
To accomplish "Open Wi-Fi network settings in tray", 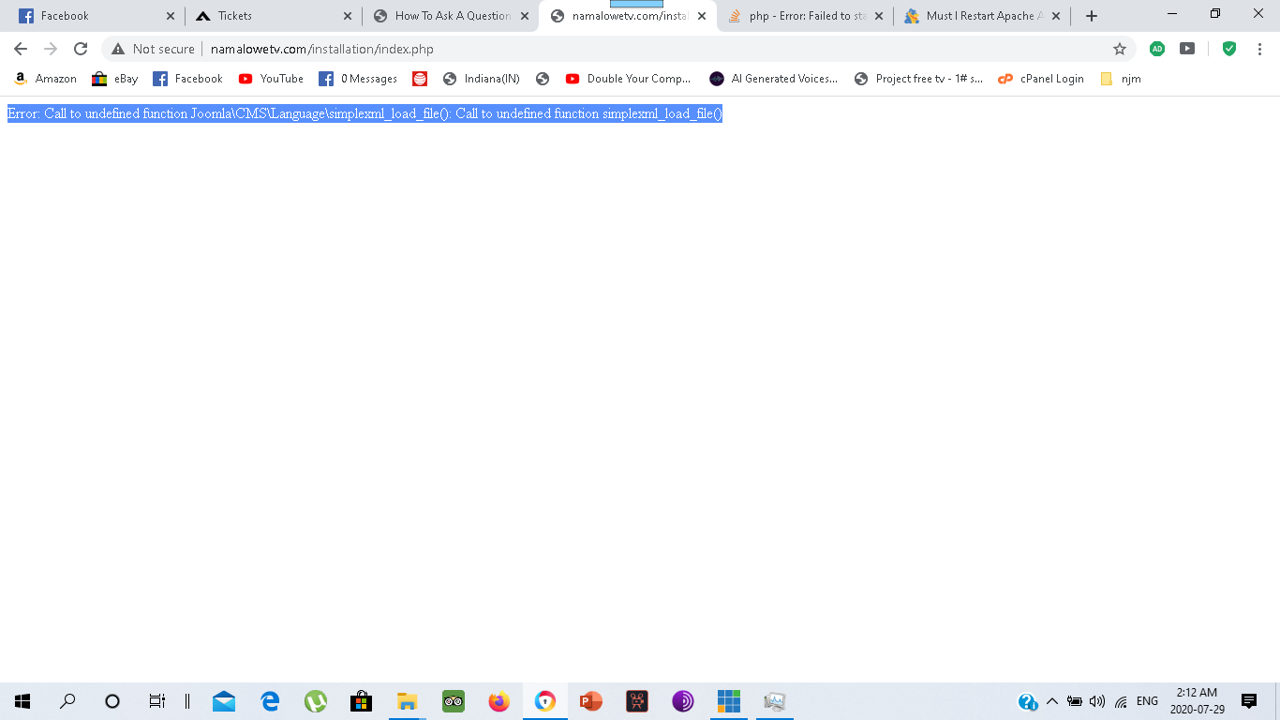I will tap(1121, 701).
